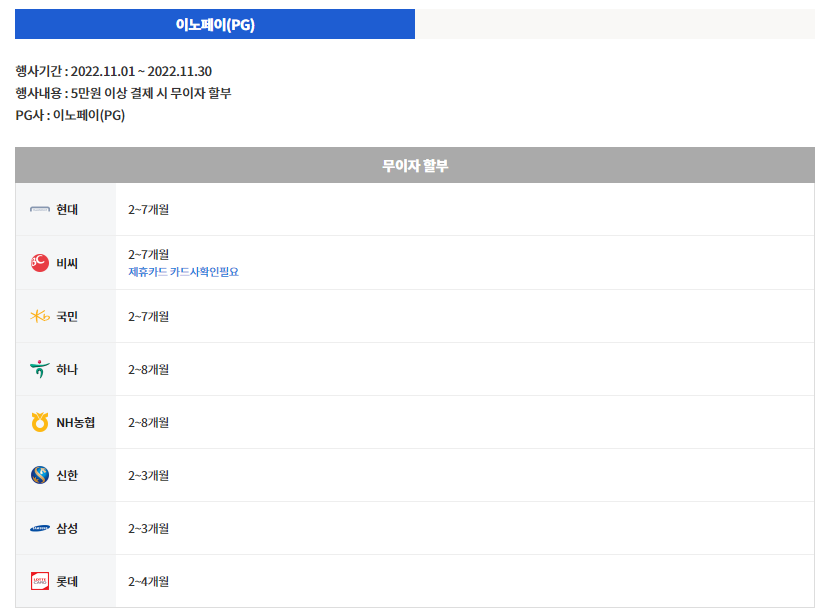
Task: Click the Shinhan card blue logo
Action: click(40, 475)
